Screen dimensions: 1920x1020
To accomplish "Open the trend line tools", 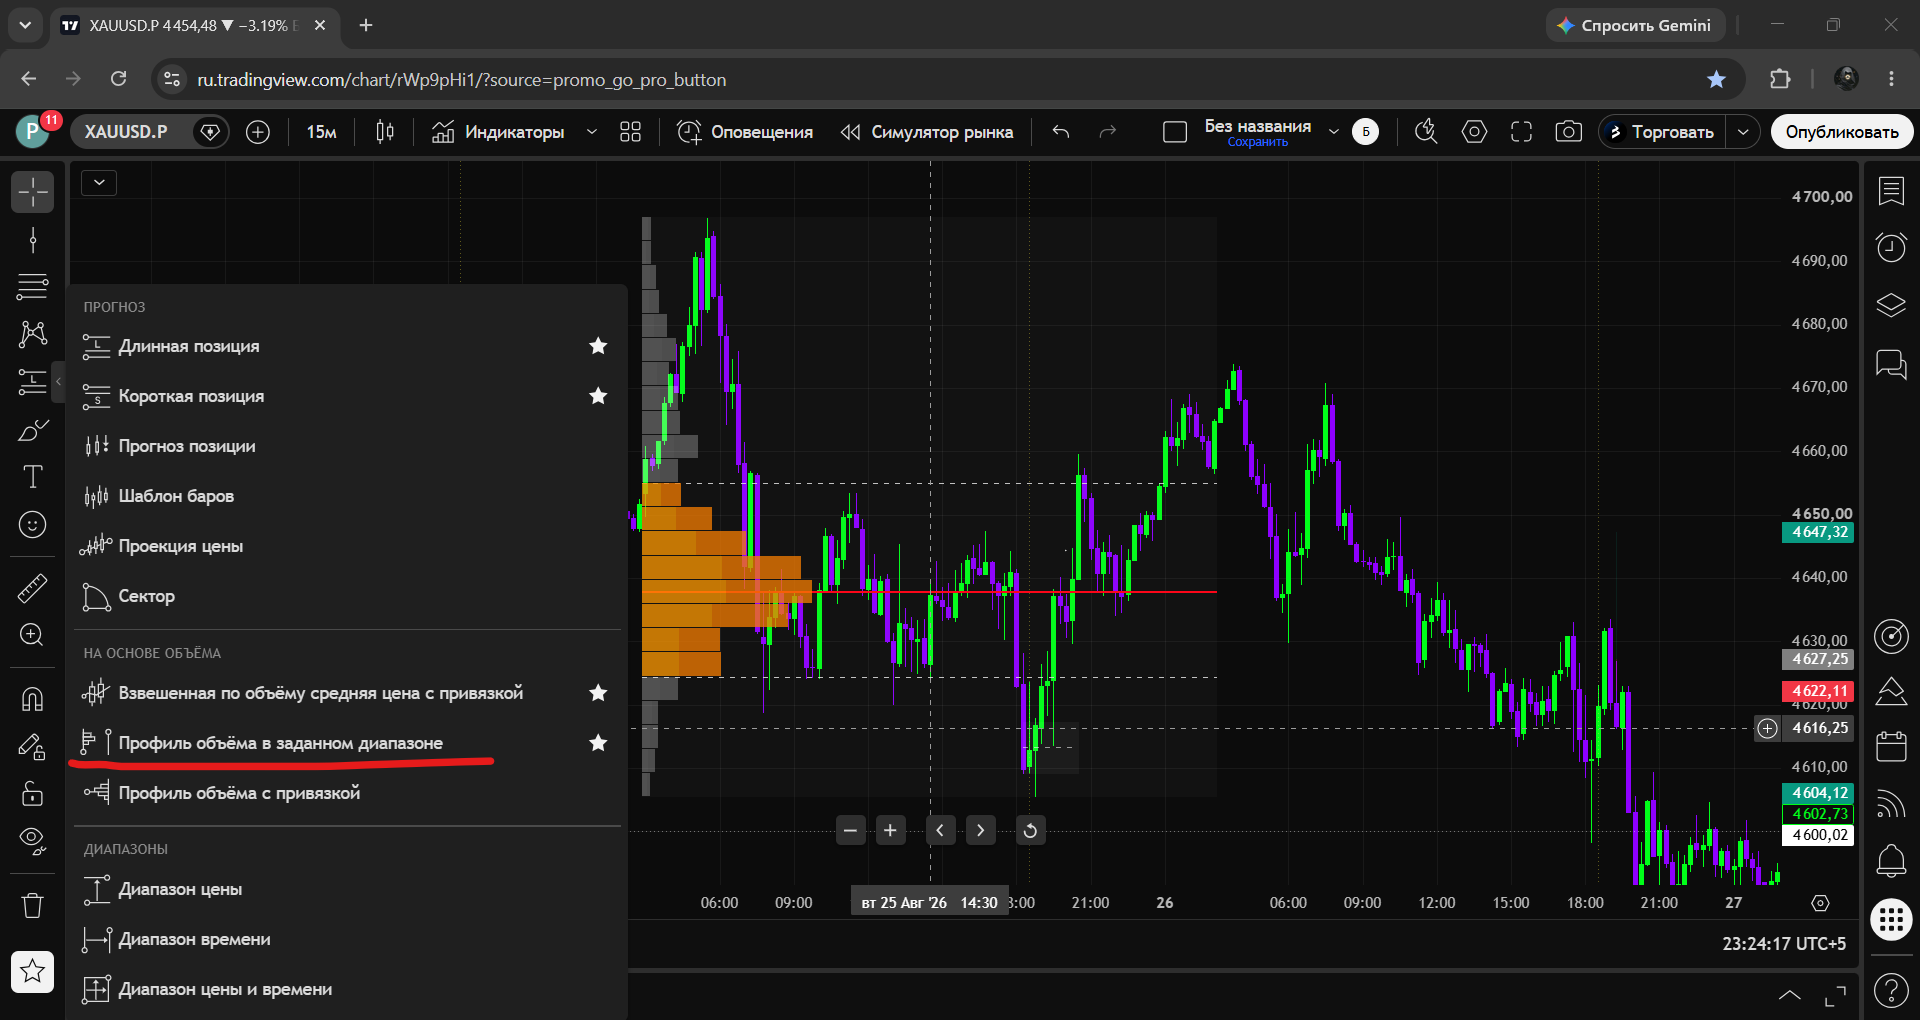I will pyautogui.click(x=32, y=240).
